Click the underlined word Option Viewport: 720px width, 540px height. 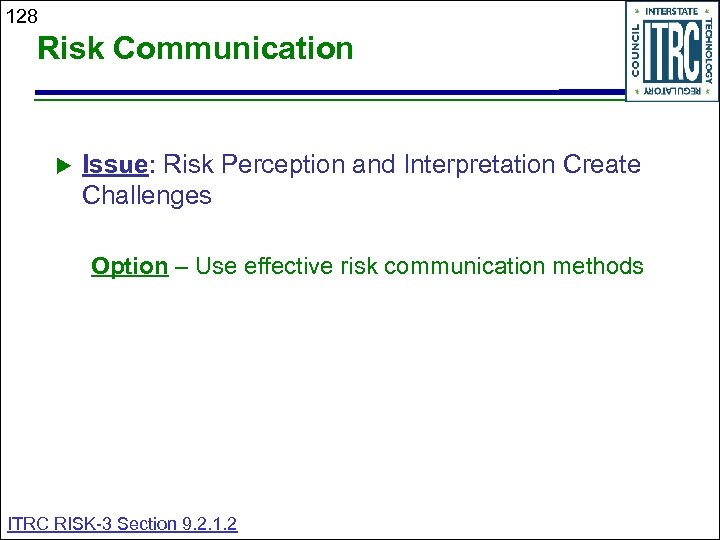129,266
